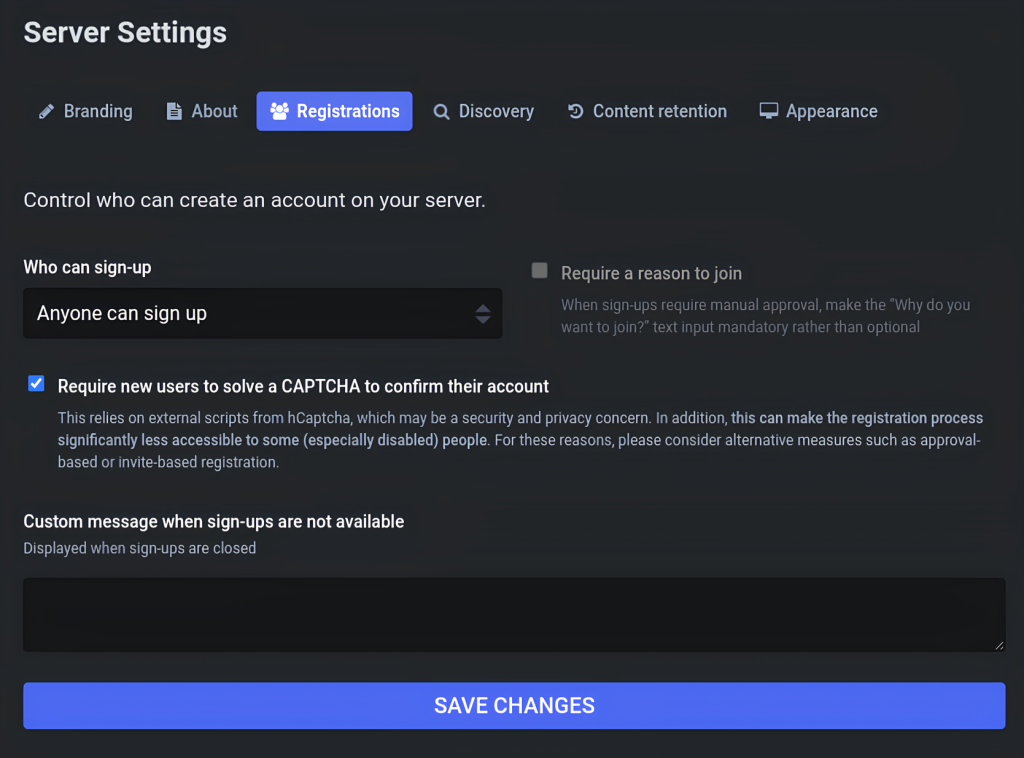Choose an option in the sign-up combo box
Viewport: 1024px width, 758px height.
(262, 313)
